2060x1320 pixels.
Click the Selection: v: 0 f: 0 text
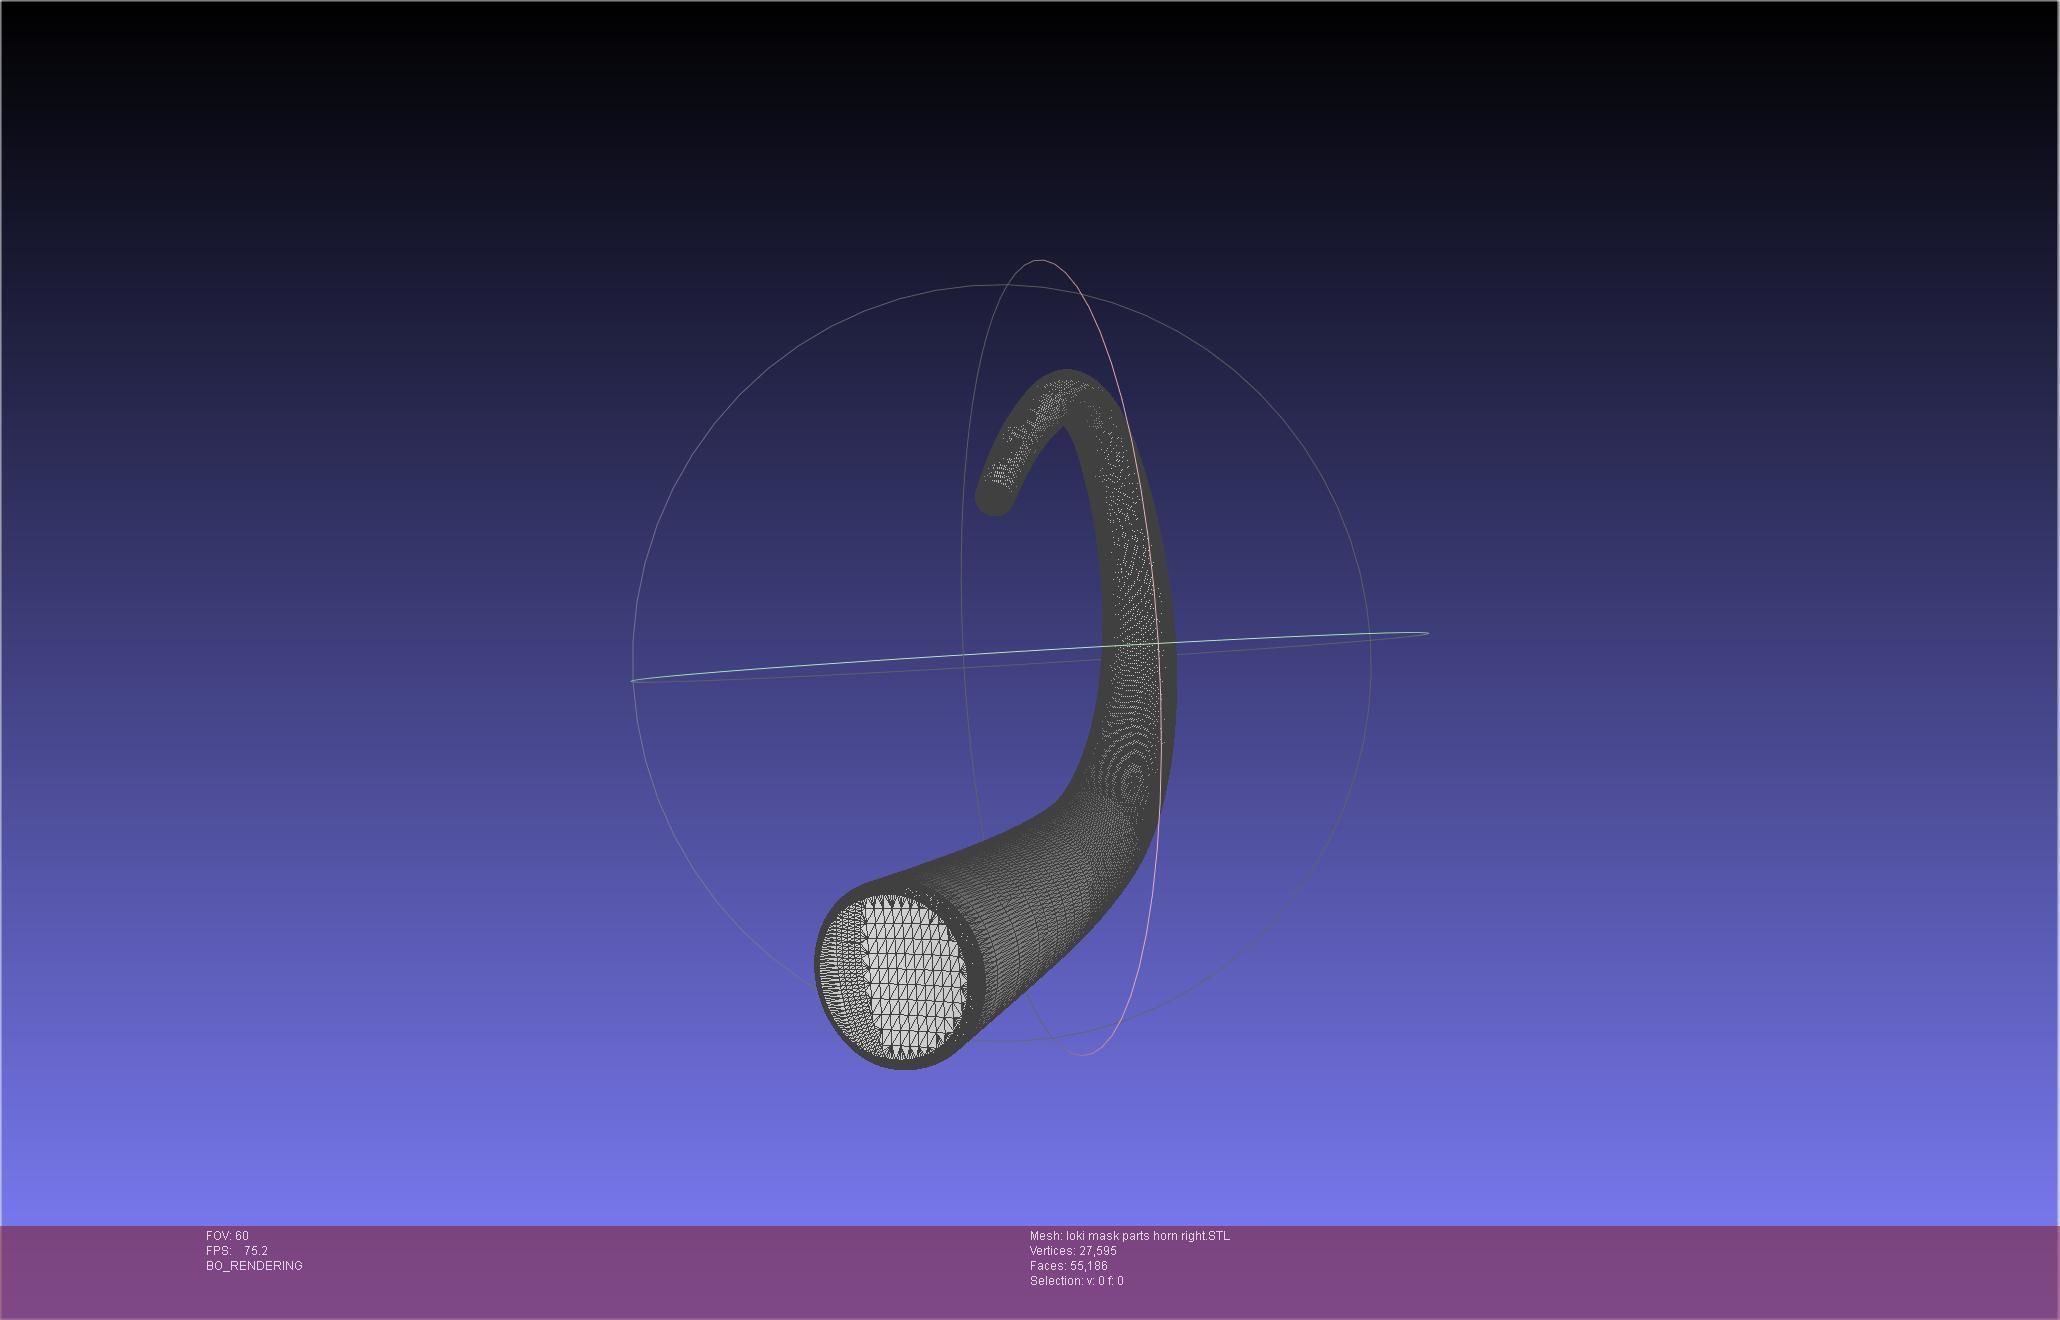pyautogui.click(x=1076, y=1281)
